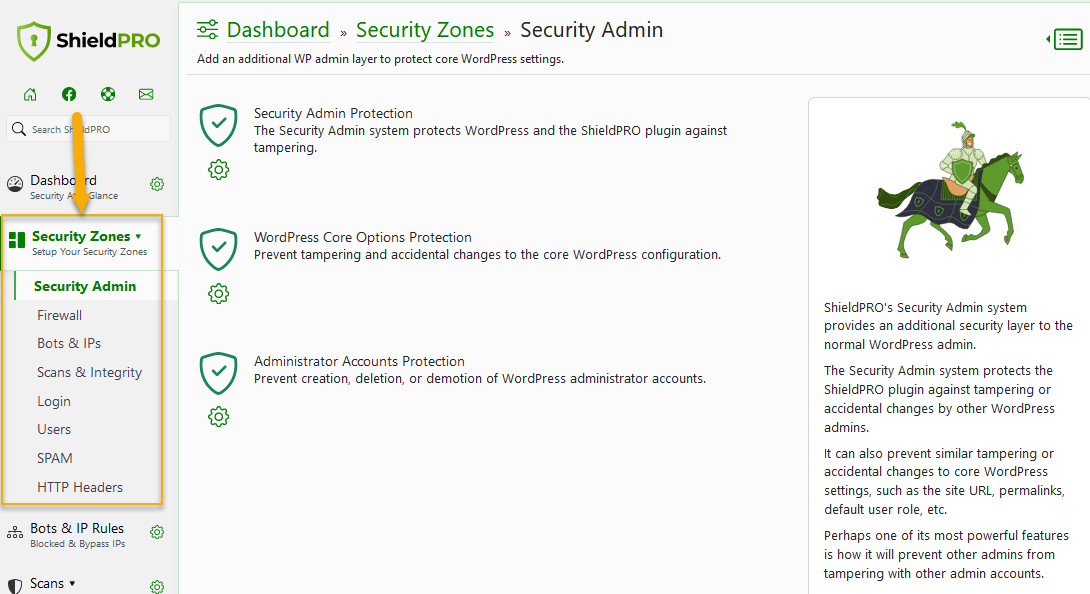Select SPAM submenu item
Screen dimensions: 1090x594
(x=54, y=458)
